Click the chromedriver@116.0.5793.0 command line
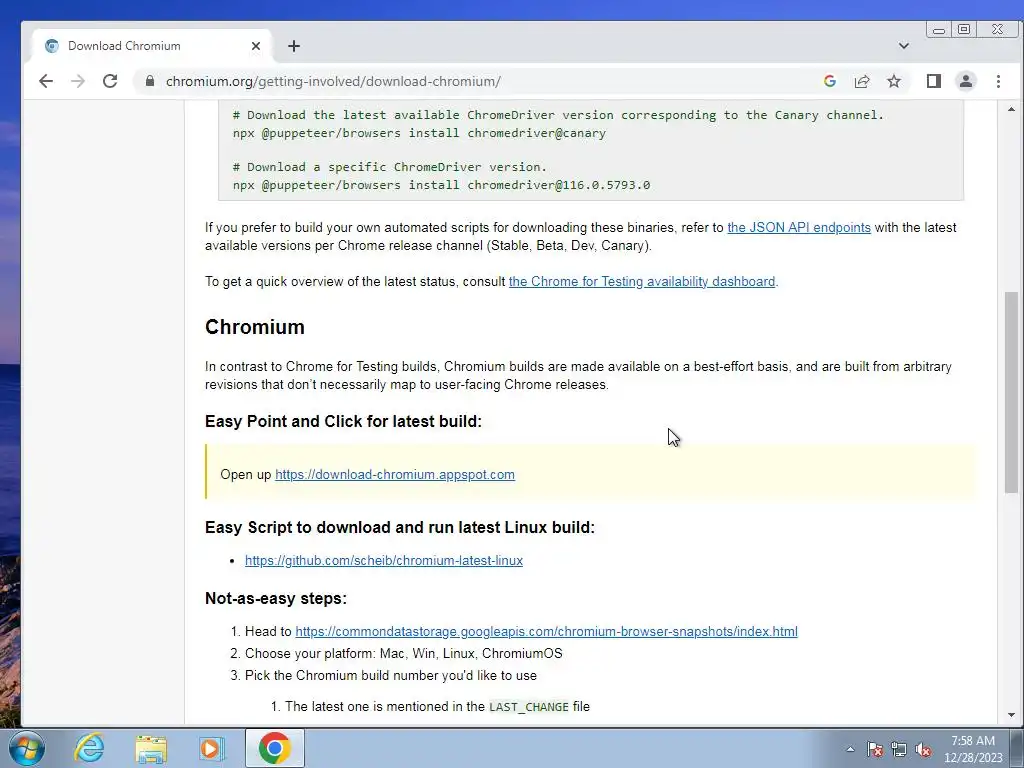Viewport: 1024px width, 768px height. [x=441, y=185]
